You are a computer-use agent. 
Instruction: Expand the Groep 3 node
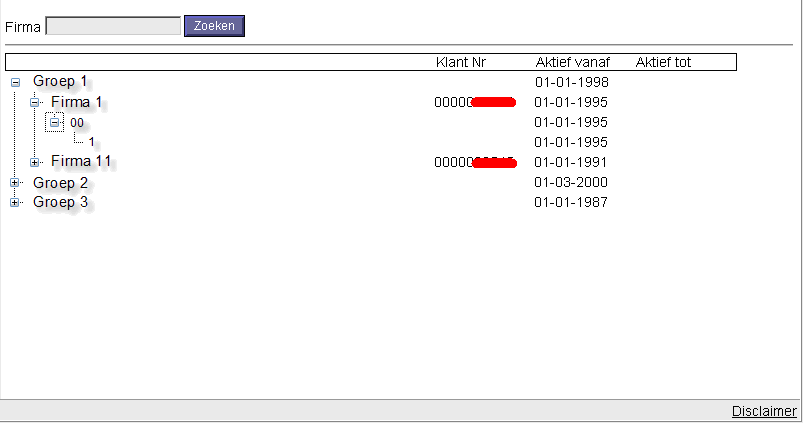[x=15, y=203]
